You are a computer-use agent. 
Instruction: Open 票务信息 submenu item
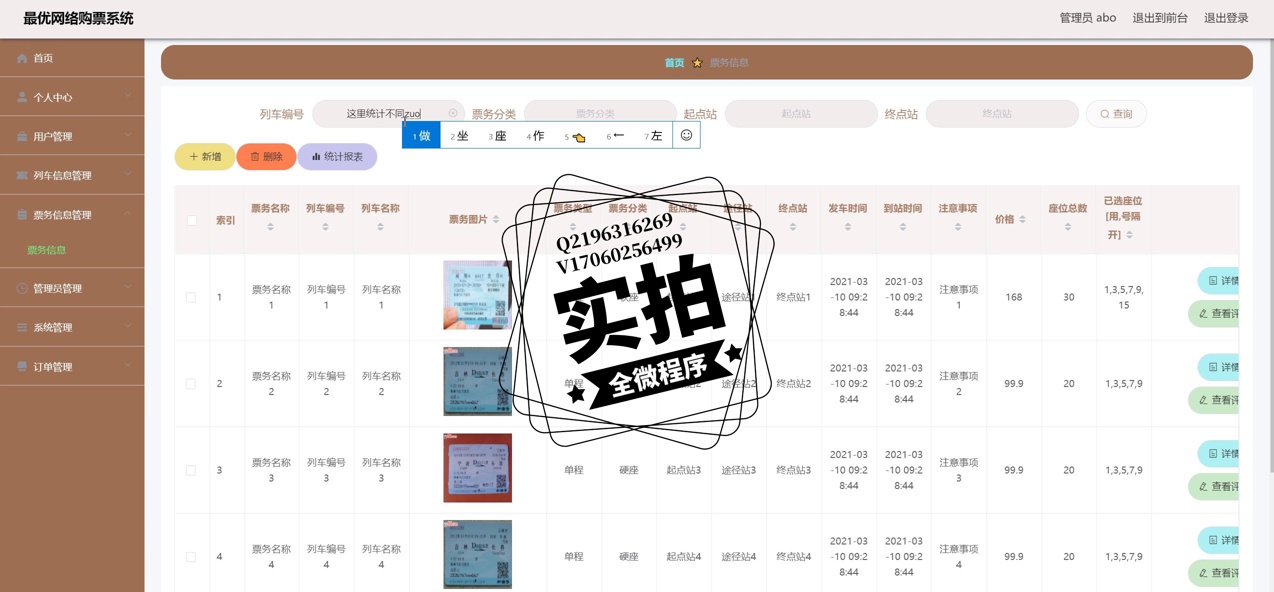tap(47, 250)
